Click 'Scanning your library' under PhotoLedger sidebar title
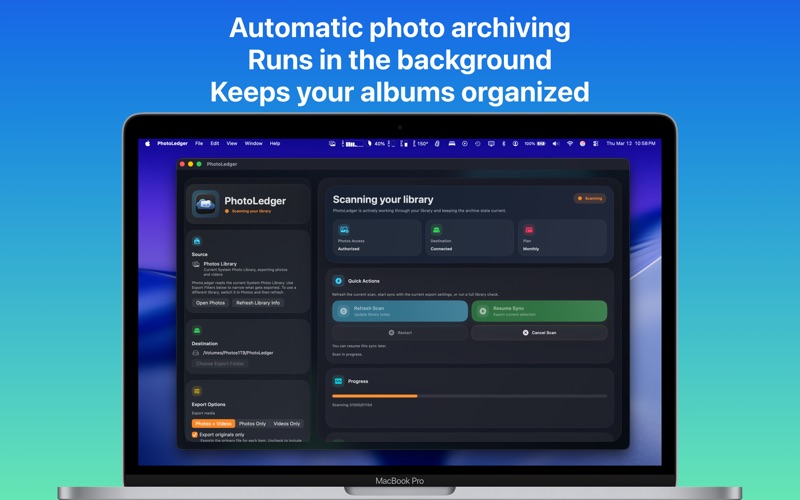 pos(252,211)
